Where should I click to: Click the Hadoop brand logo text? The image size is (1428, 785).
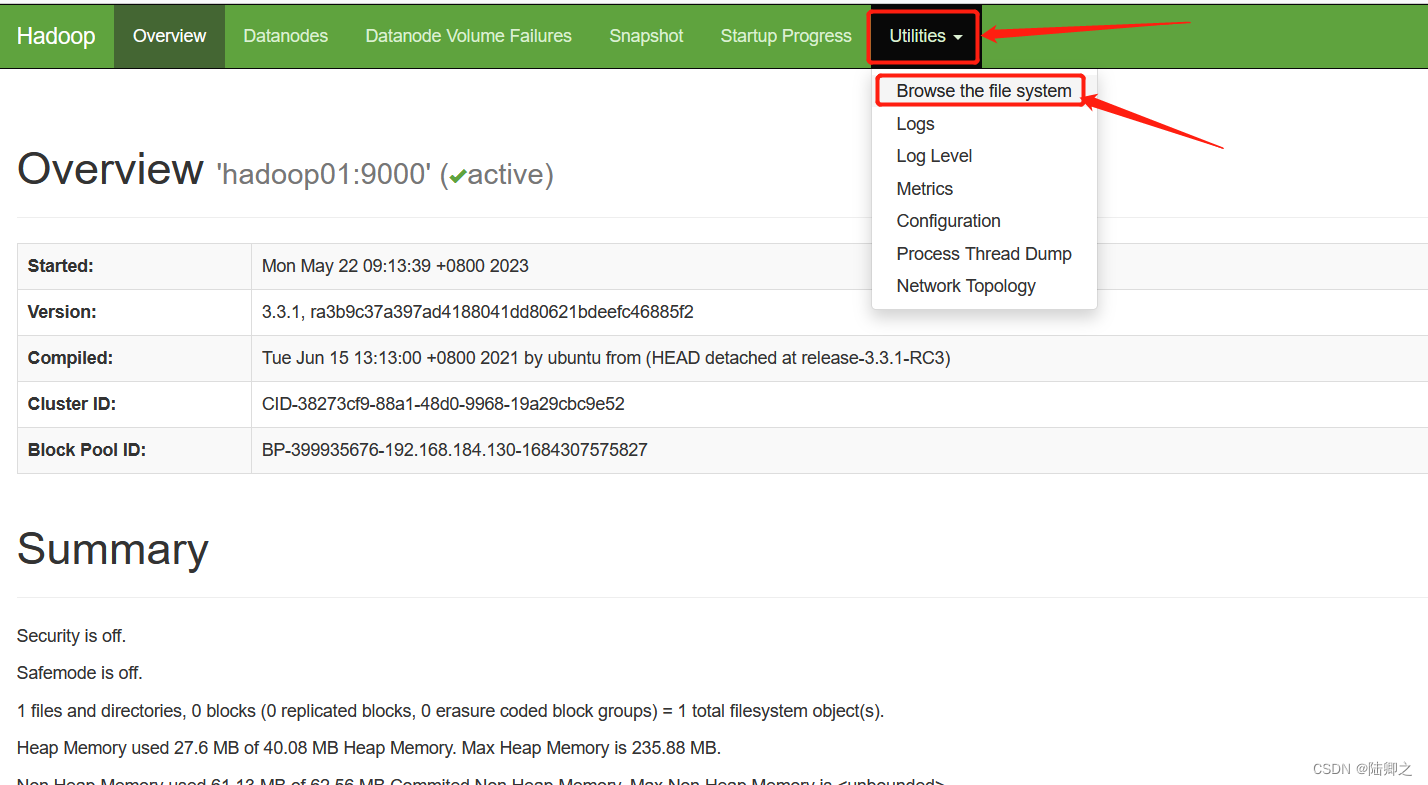pos(56,36)
